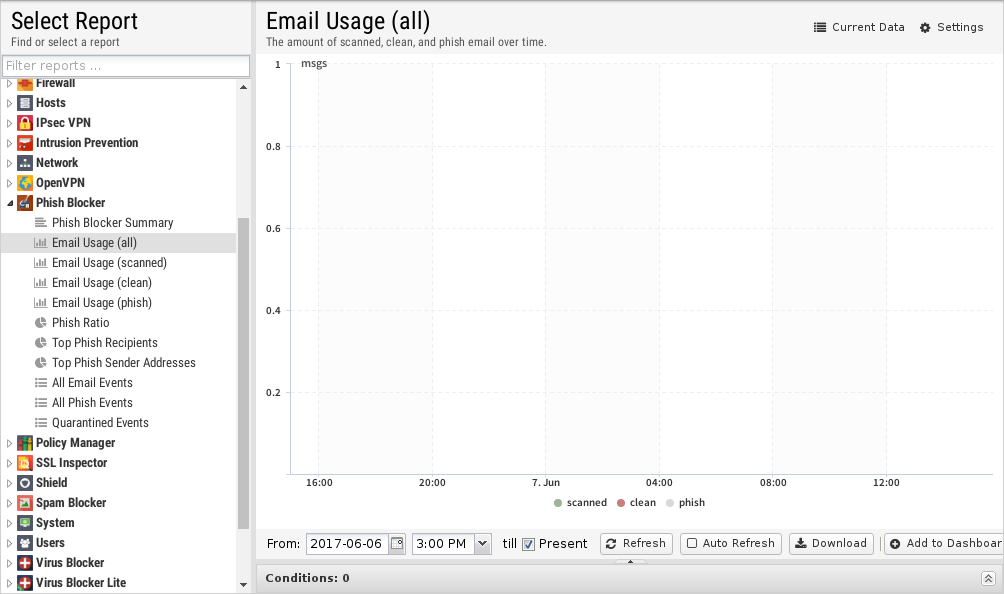Click the Virus Blocker icon

[x=25, y=563]
